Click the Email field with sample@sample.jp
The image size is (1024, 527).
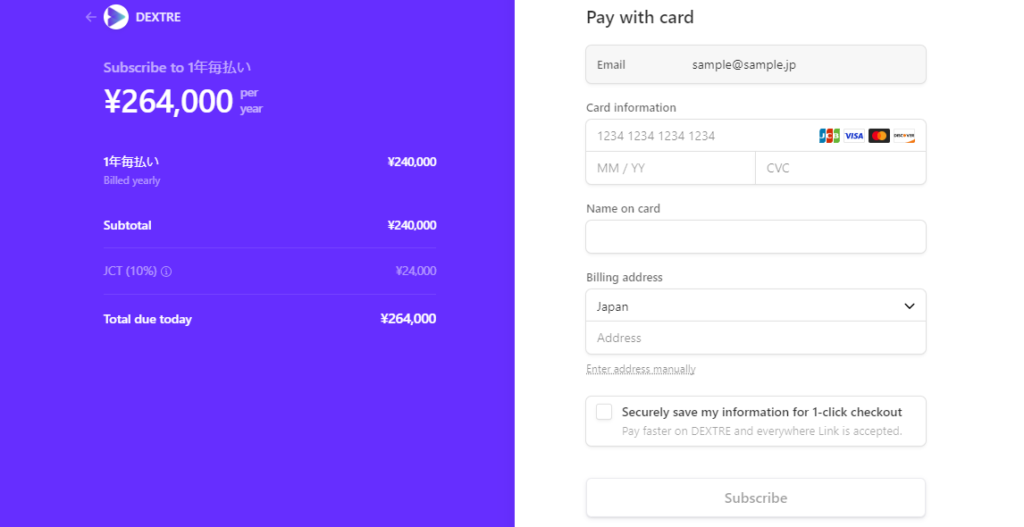[755, 65]
